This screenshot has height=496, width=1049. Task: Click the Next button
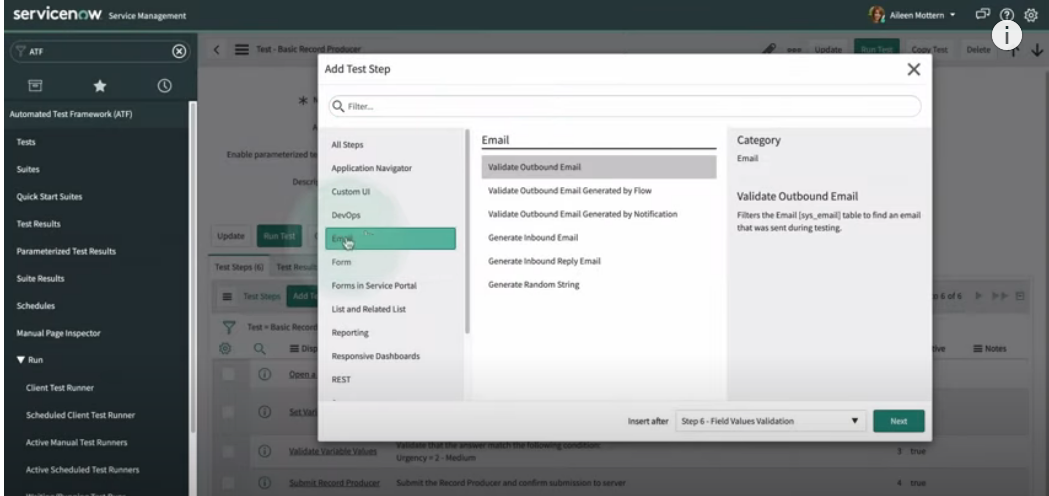[898, 421]
